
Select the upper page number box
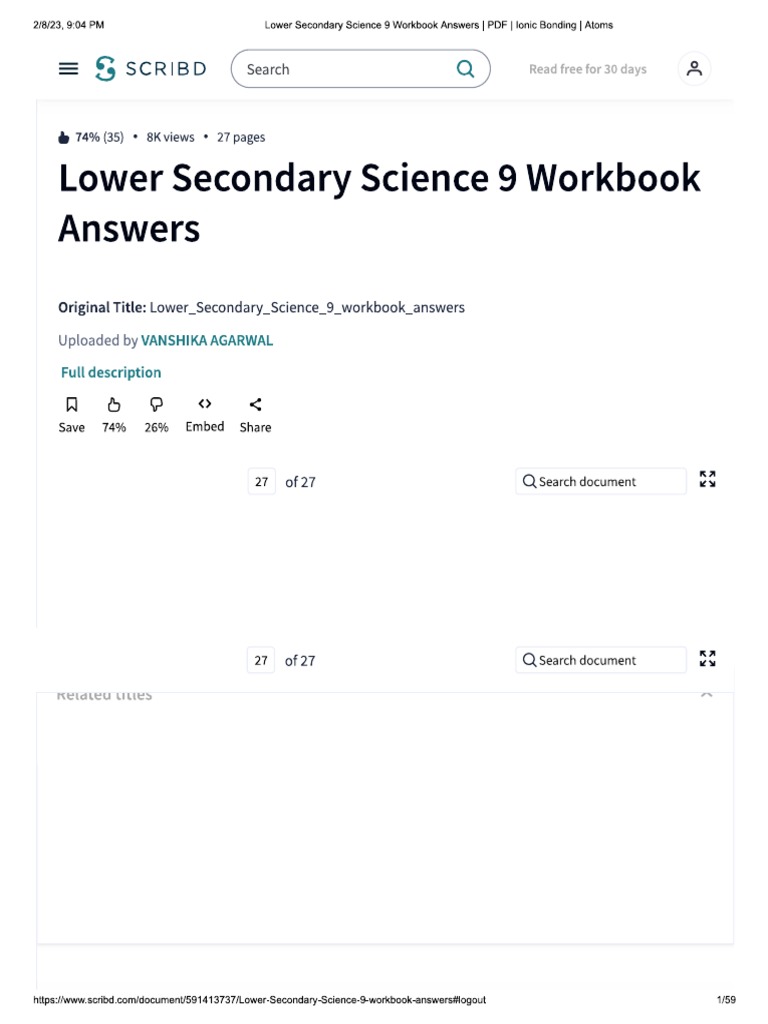pyautogui.click(x=261, y=482)
